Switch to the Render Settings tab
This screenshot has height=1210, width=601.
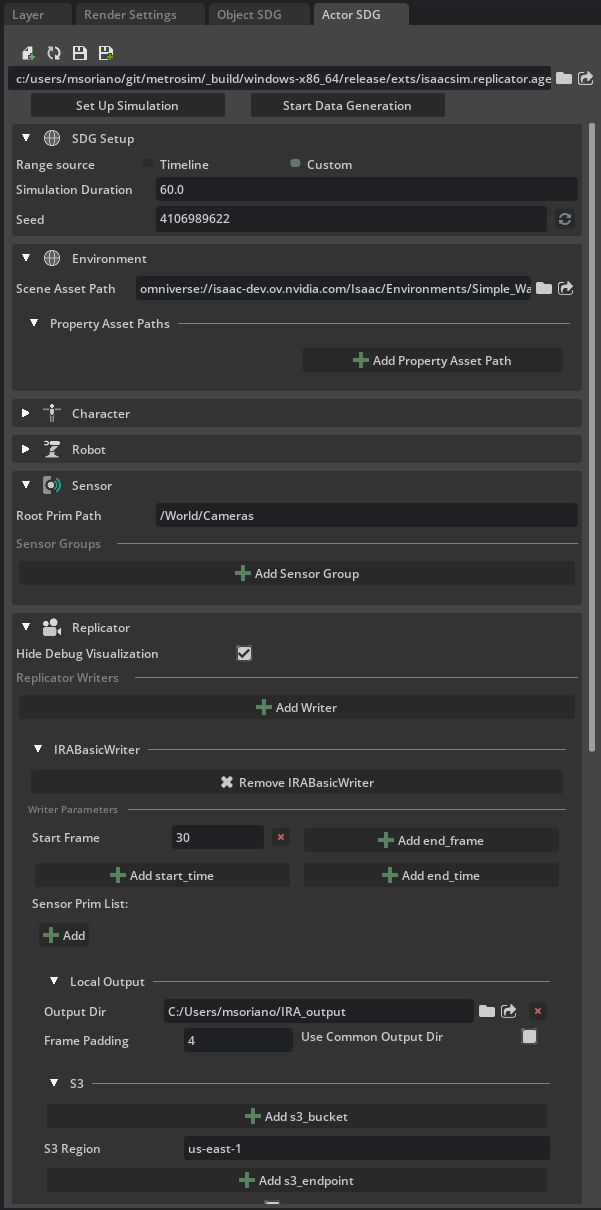coord(130,15)
